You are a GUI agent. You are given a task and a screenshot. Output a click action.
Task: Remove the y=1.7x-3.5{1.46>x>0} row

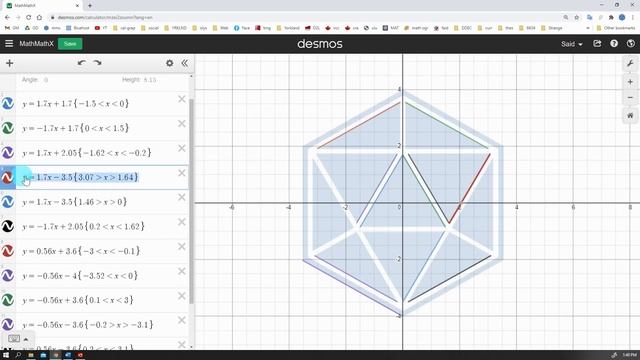[182, 198]
